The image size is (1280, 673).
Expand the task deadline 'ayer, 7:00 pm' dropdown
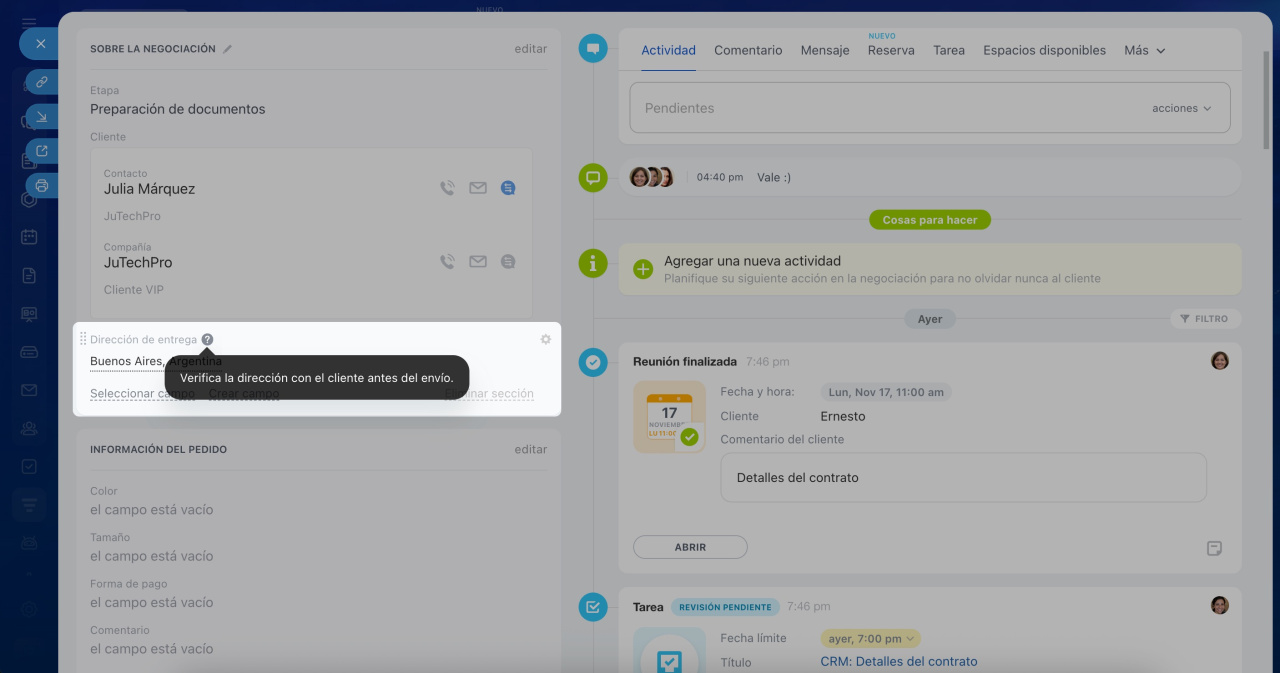(x=871, y=638)
